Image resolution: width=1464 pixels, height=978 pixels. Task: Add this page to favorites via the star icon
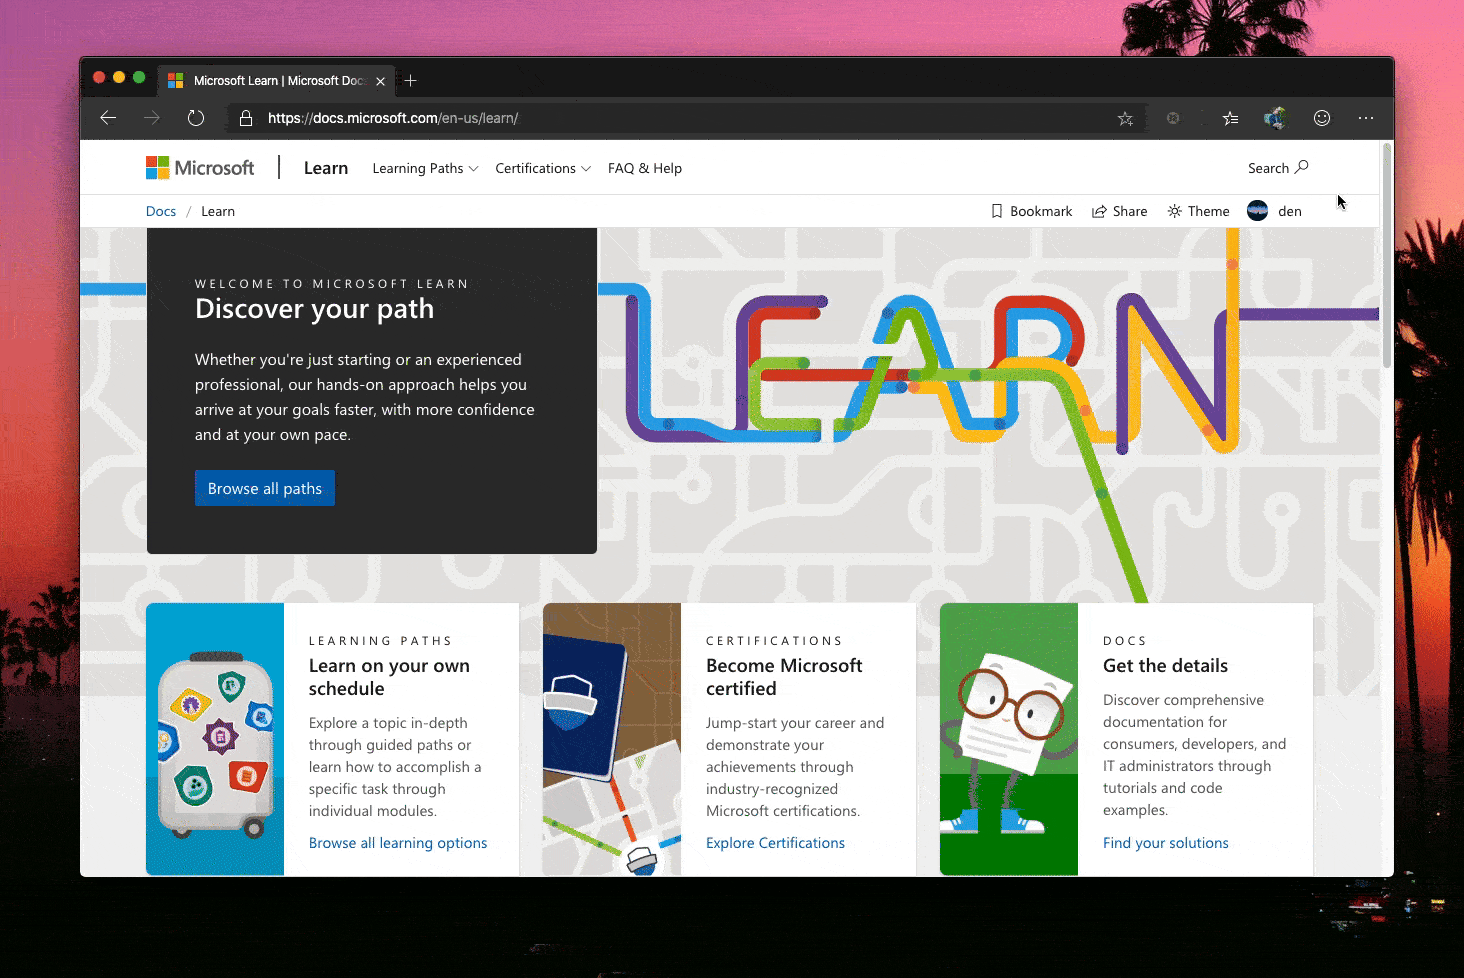tap(1125, 118)
